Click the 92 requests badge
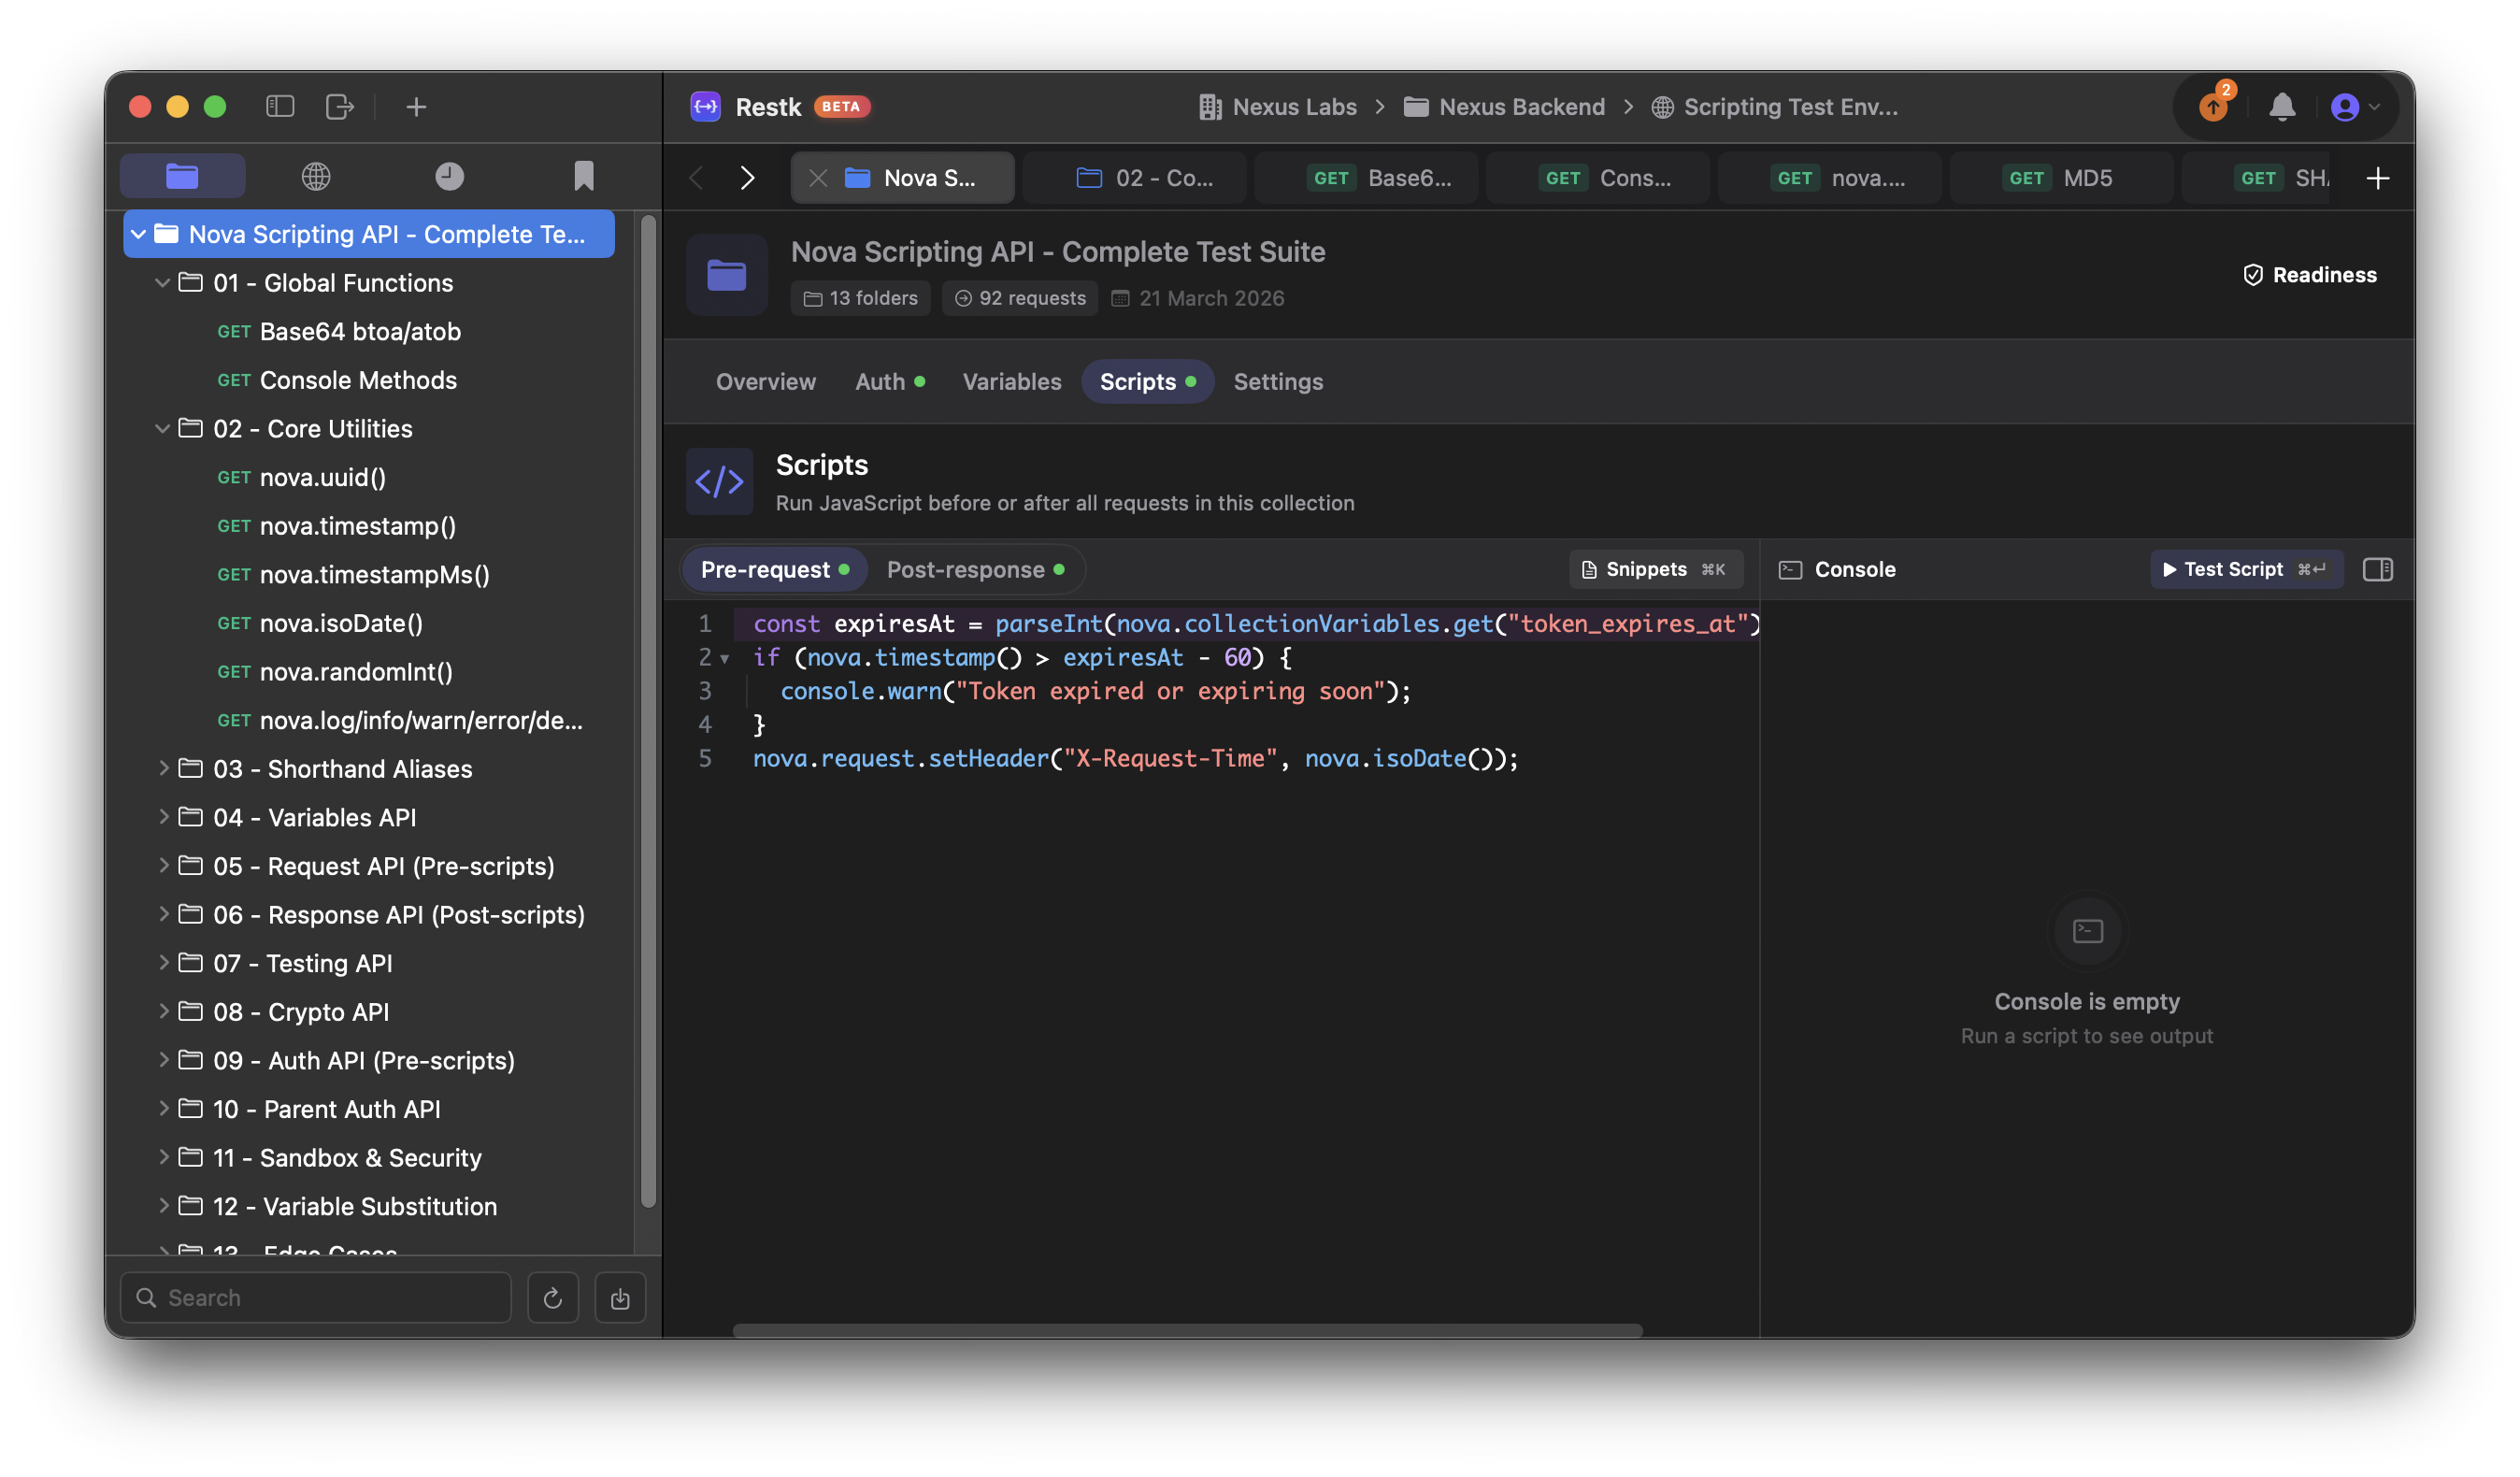This screenshot has width=2520, height=1477. 1020,298
